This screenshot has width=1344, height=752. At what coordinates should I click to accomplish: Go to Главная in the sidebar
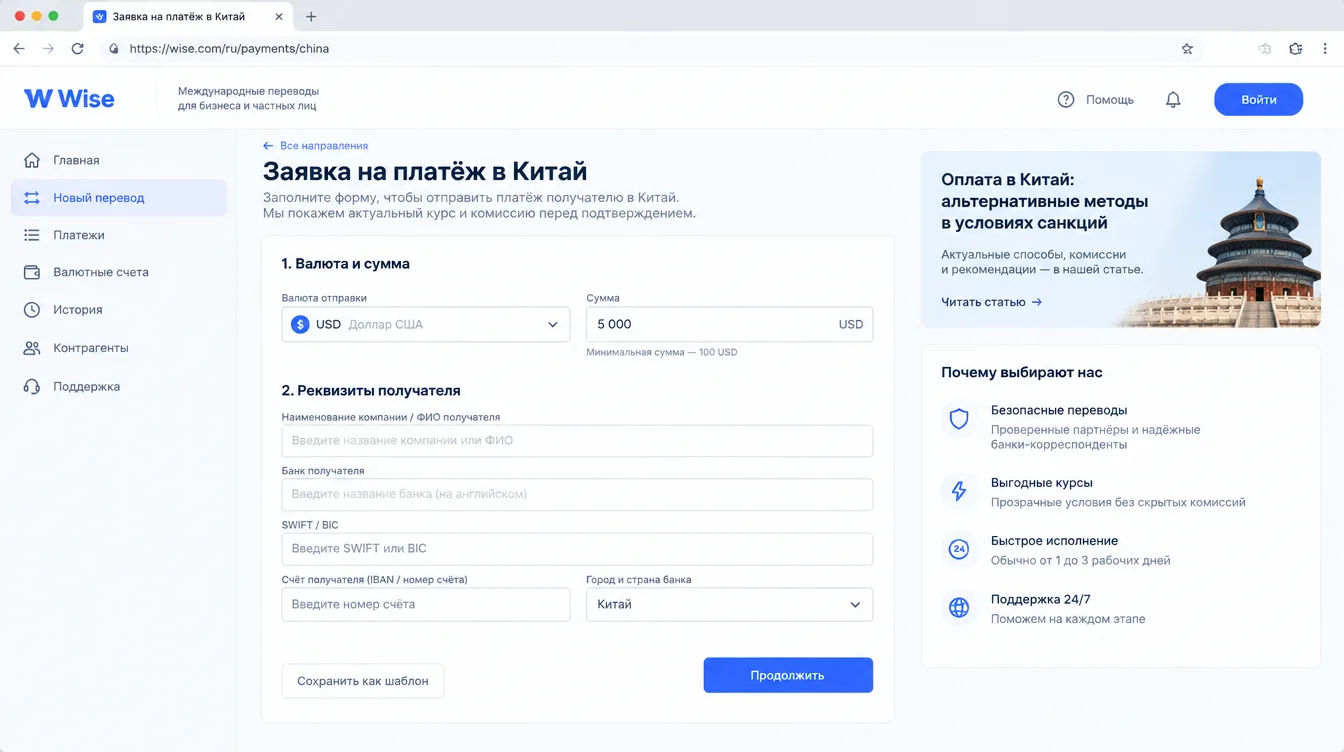[x=119, y=160]
